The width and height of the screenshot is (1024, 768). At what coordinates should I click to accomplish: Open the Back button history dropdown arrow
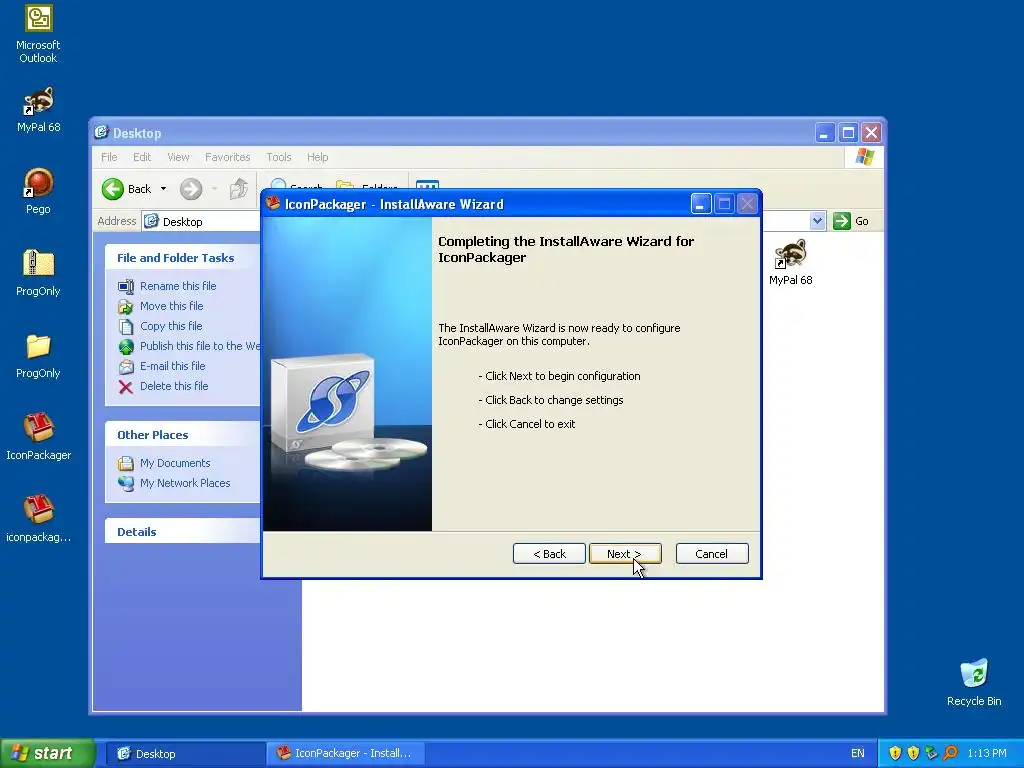click(x=163, y=189)
